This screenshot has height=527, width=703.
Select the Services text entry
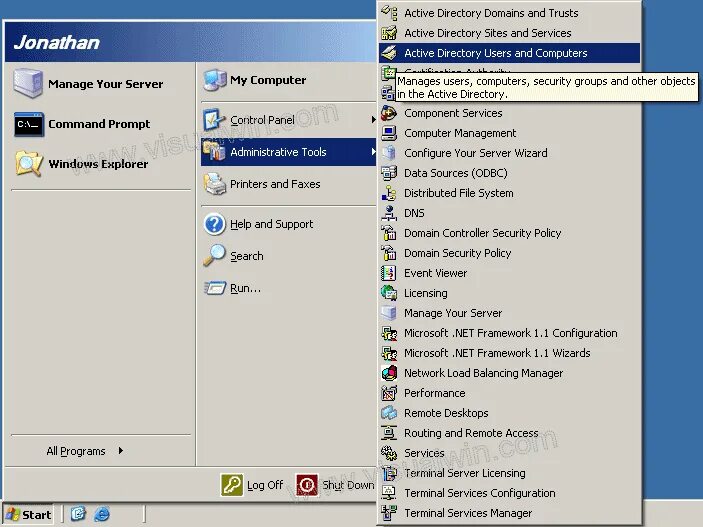[424, 453]
